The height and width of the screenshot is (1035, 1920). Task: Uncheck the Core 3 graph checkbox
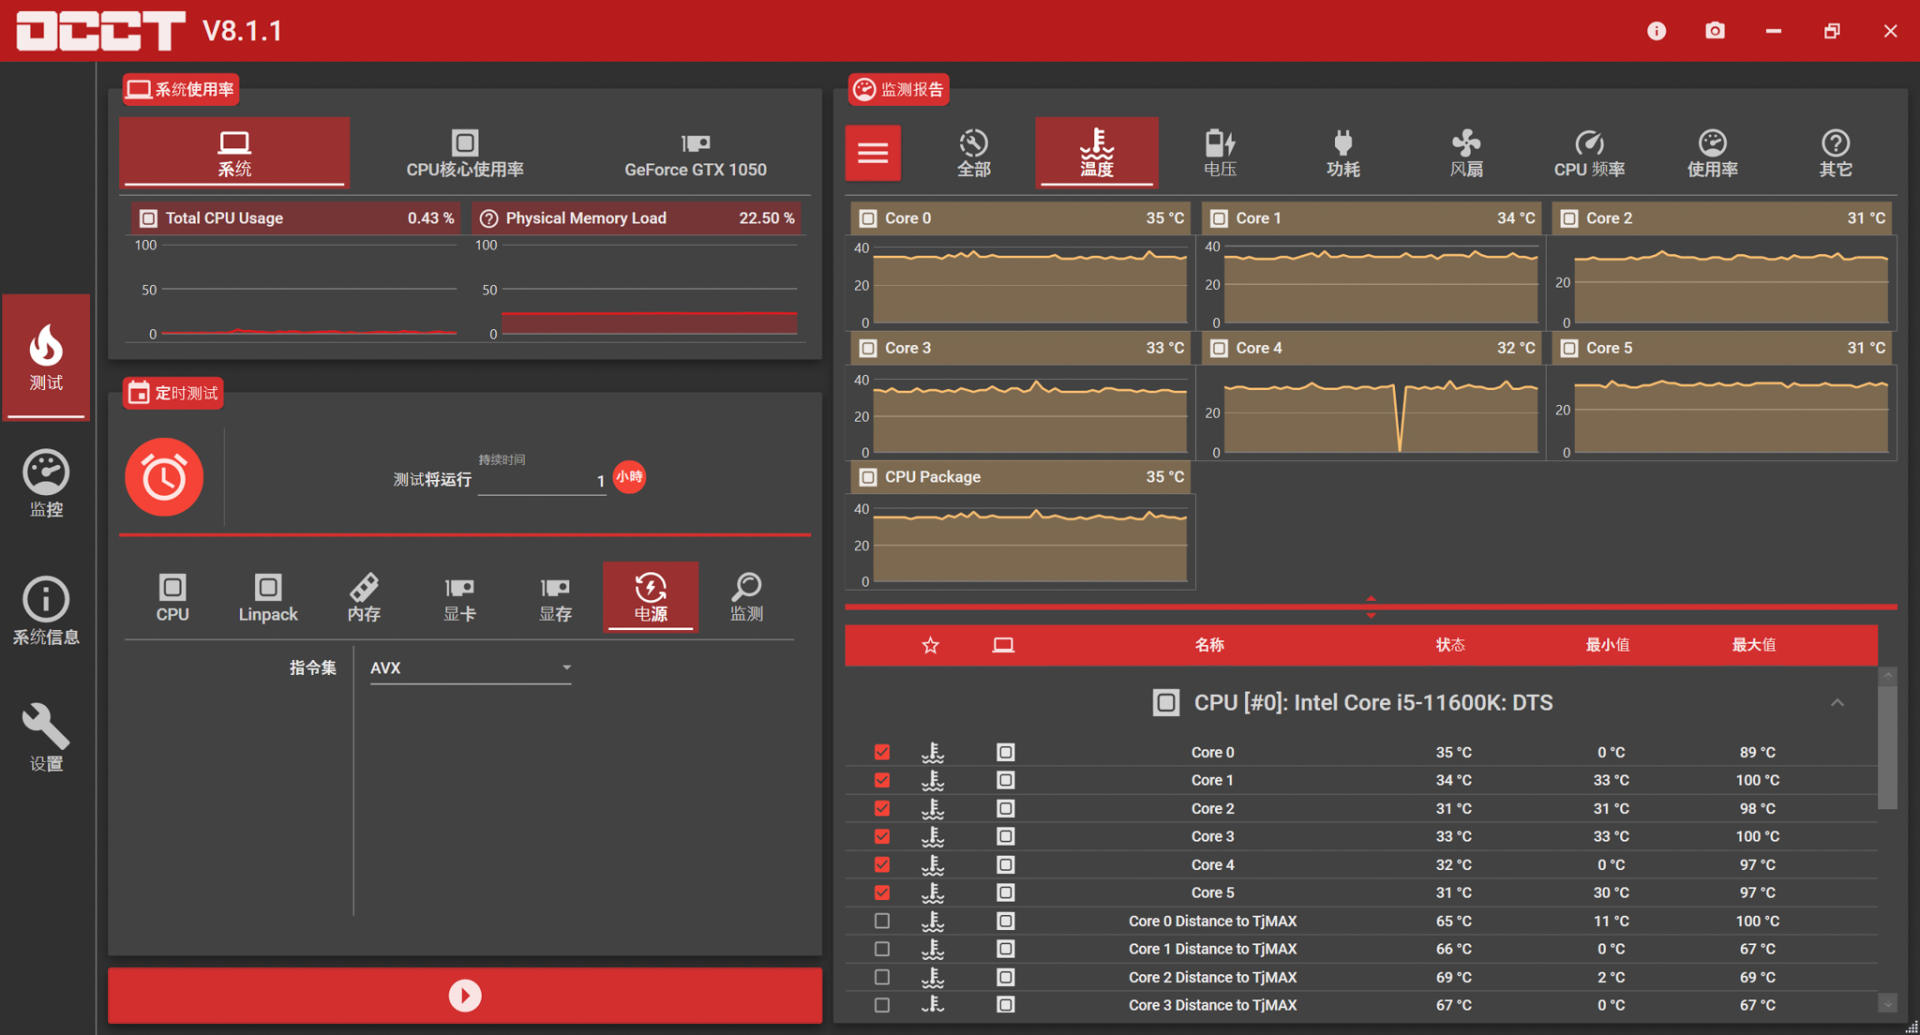tap(882, 836)
